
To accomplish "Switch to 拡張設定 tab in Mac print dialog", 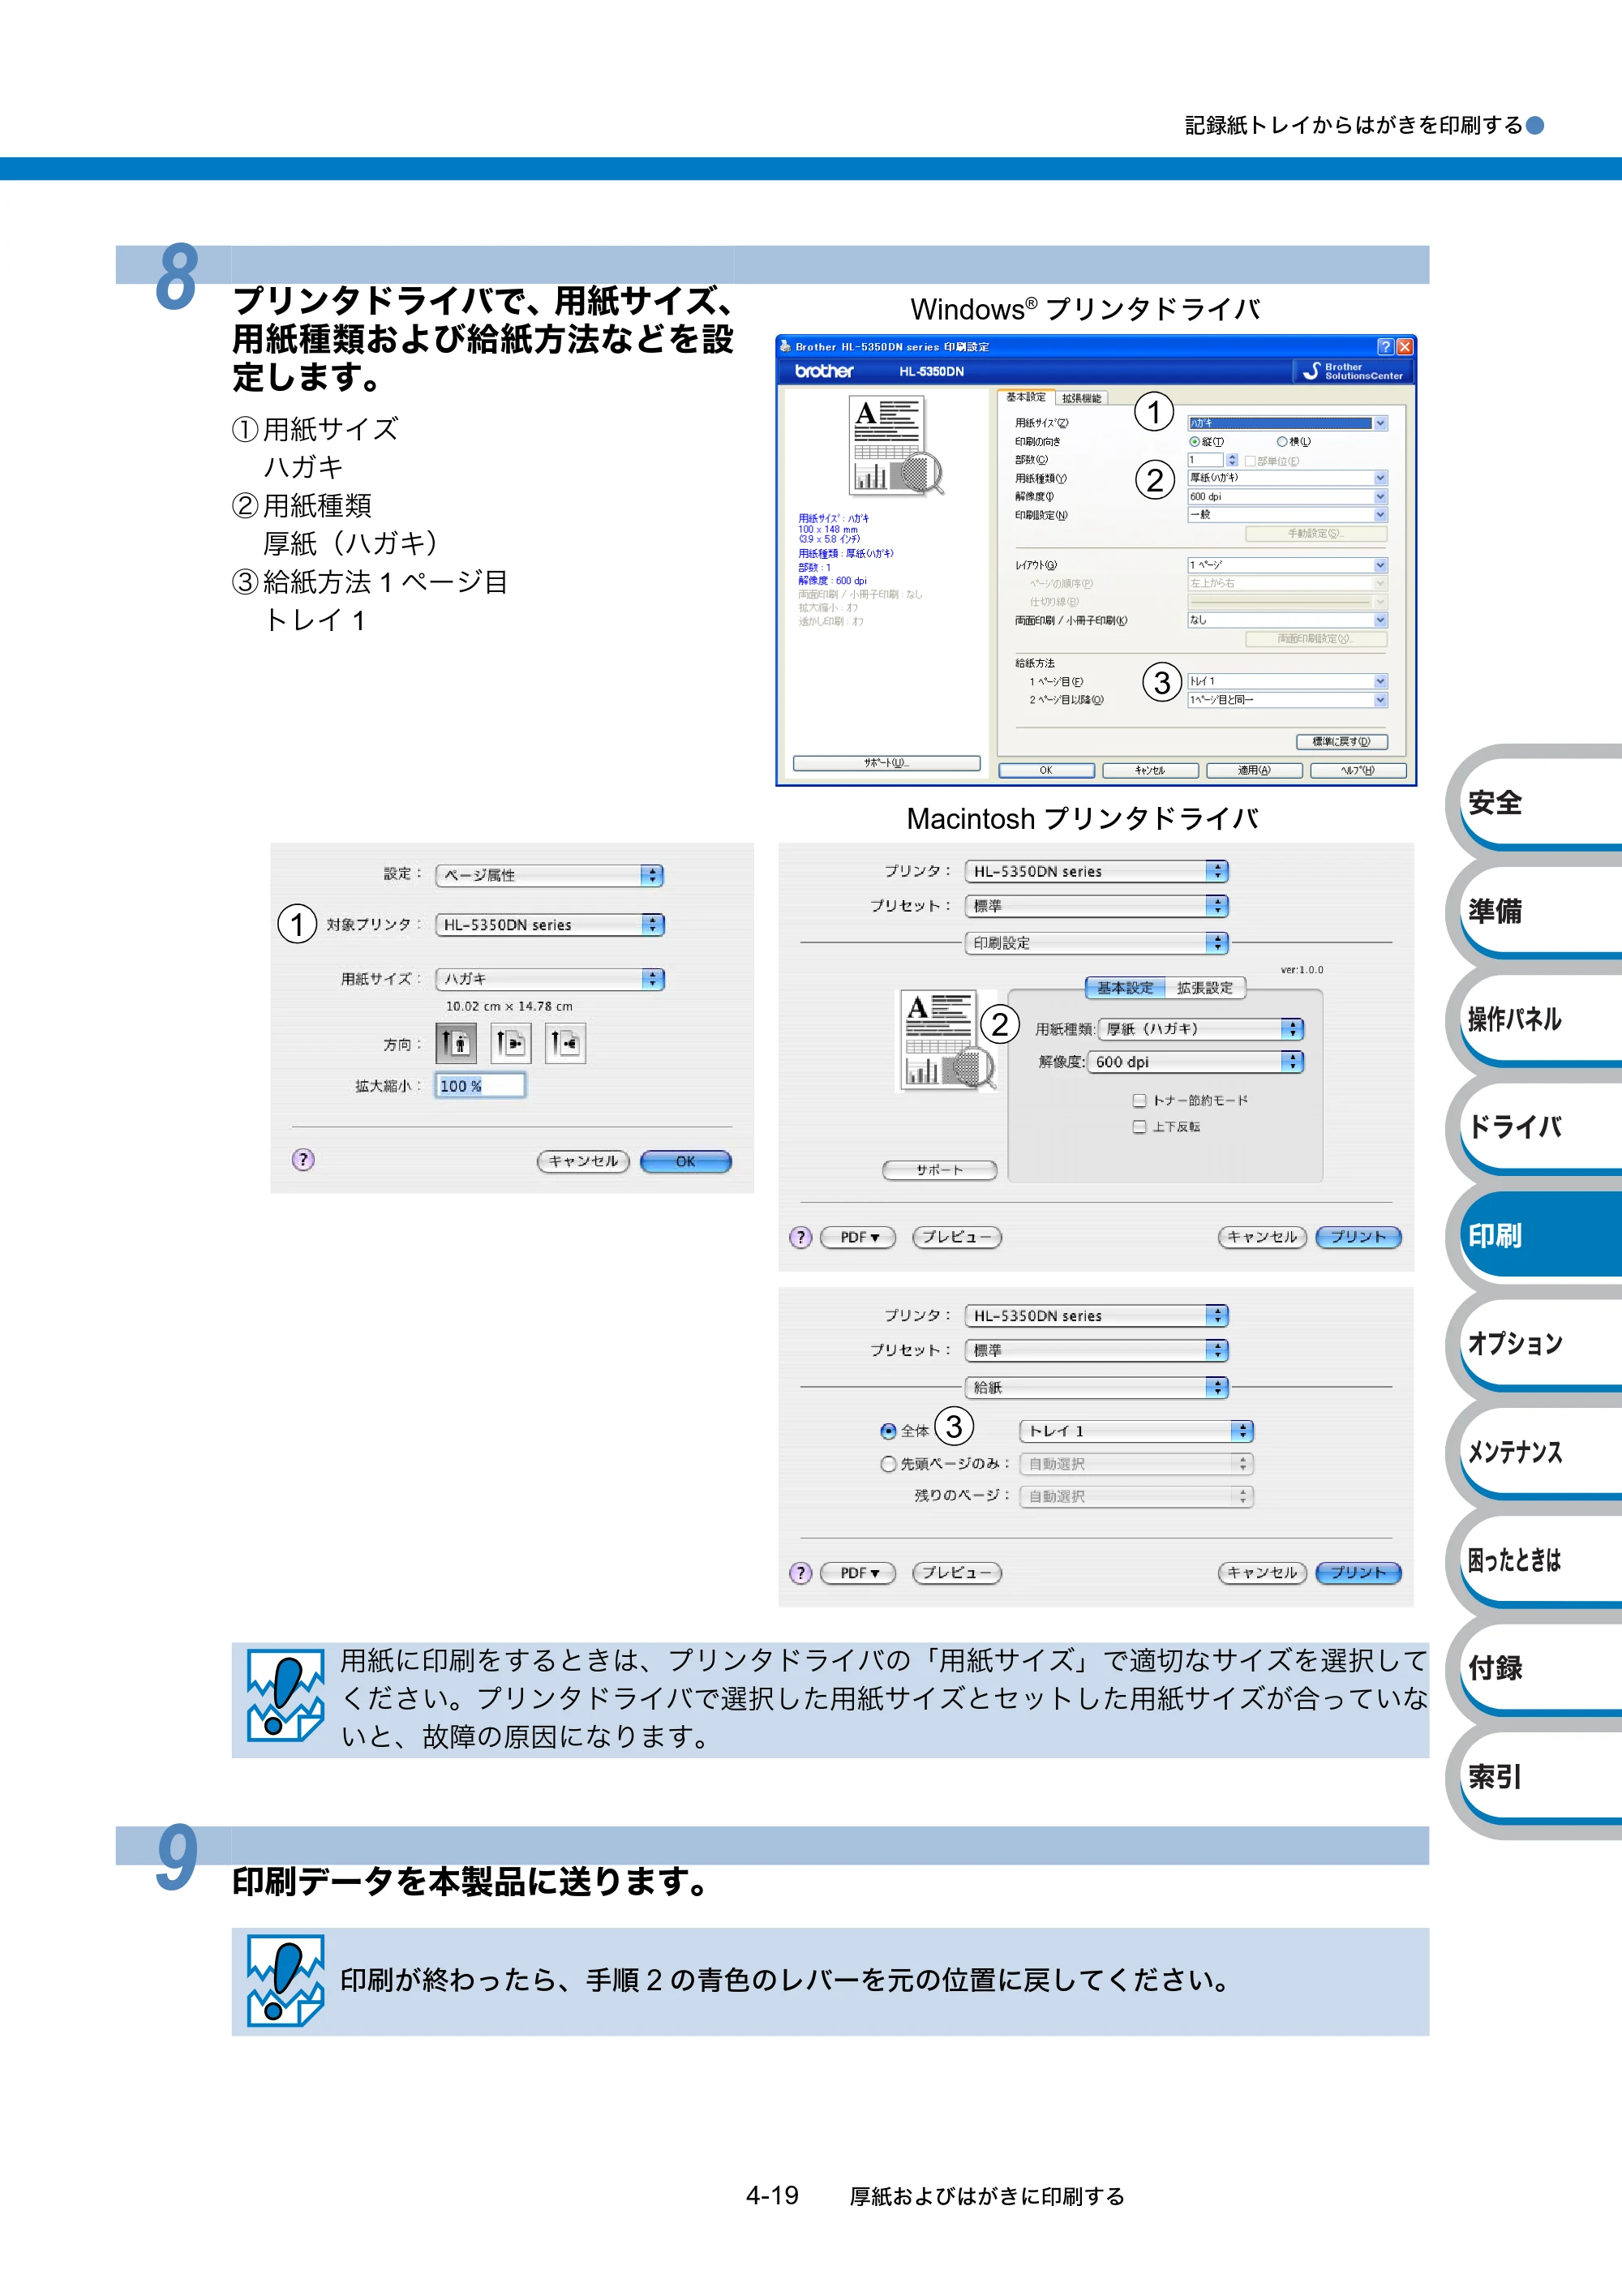I will pos(1205,988).
